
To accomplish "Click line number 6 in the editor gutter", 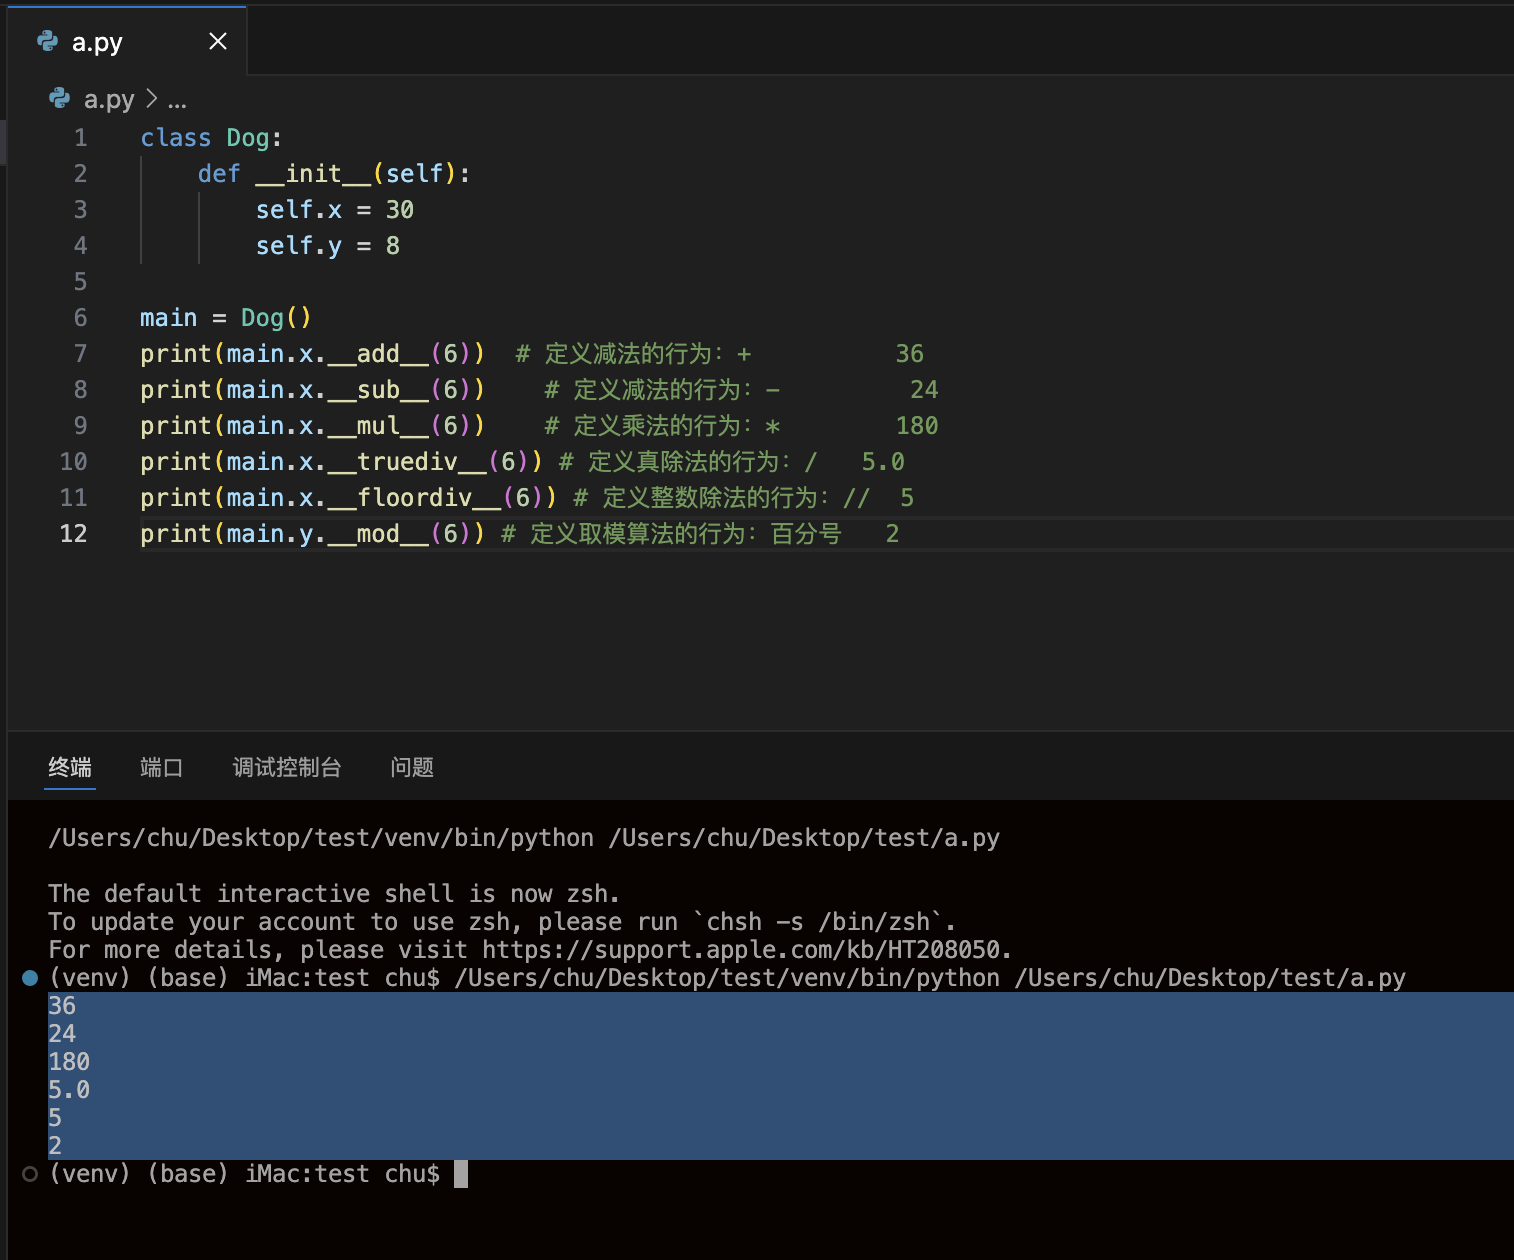I will click(80, 317).
